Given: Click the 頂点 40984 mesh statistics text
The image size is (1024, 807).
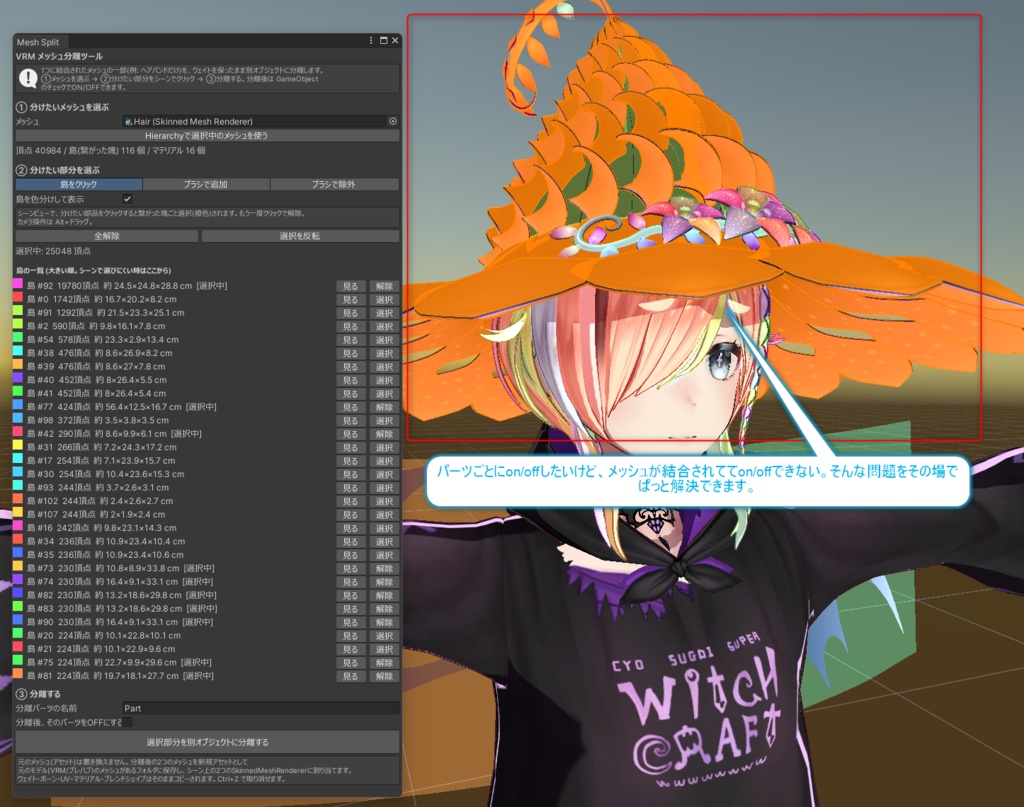Looking at the screenshot, I should [x=110, y=150].
